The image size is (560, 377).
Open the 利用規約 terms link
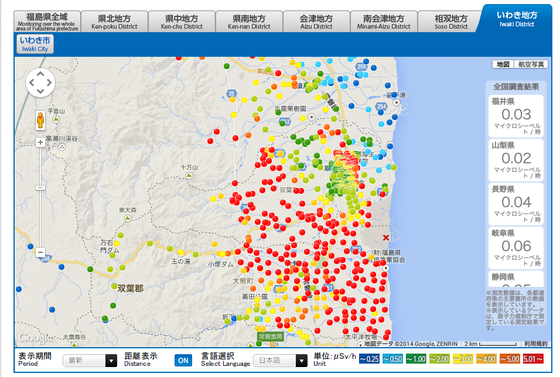(x=536, y=343)
